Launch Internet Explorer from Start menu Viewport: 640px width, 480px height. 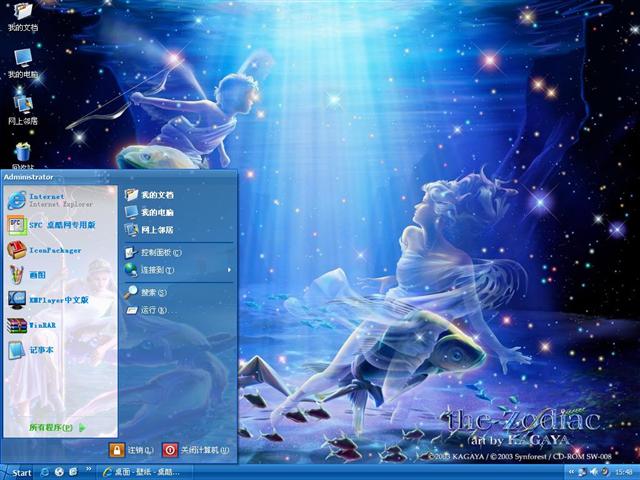[60, 200]
